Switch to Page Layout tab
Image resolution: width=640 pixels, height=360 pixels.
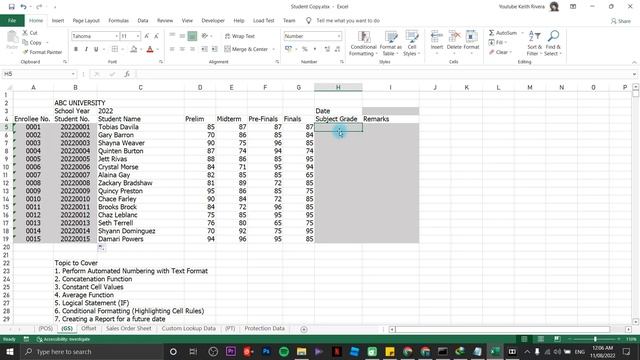(86, 20)
